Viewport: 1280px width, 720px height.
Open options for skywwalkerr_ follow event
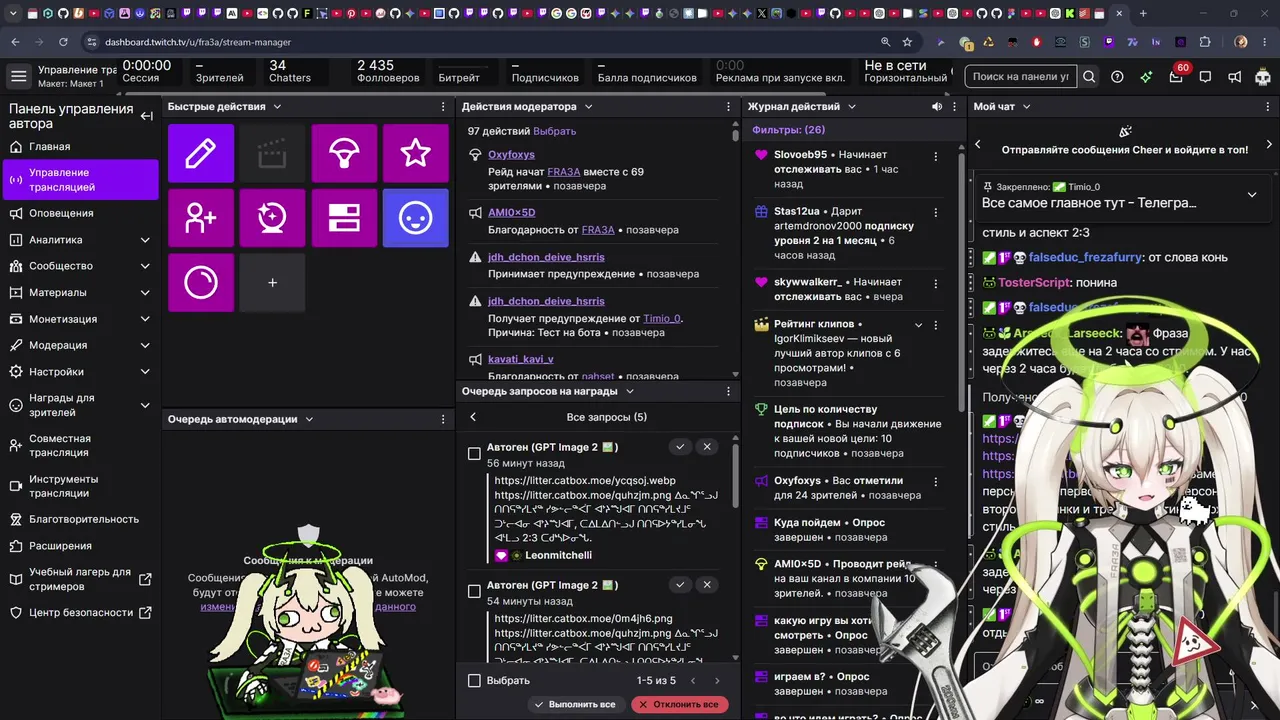click(x=936, y=283)
